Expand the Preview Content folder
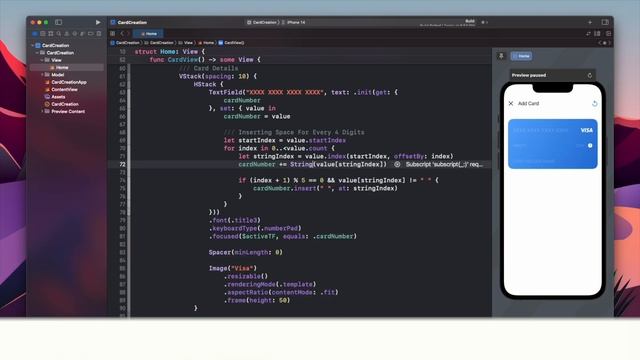The height and width of the screenshot is (360, 640). [x=42, y=111]
